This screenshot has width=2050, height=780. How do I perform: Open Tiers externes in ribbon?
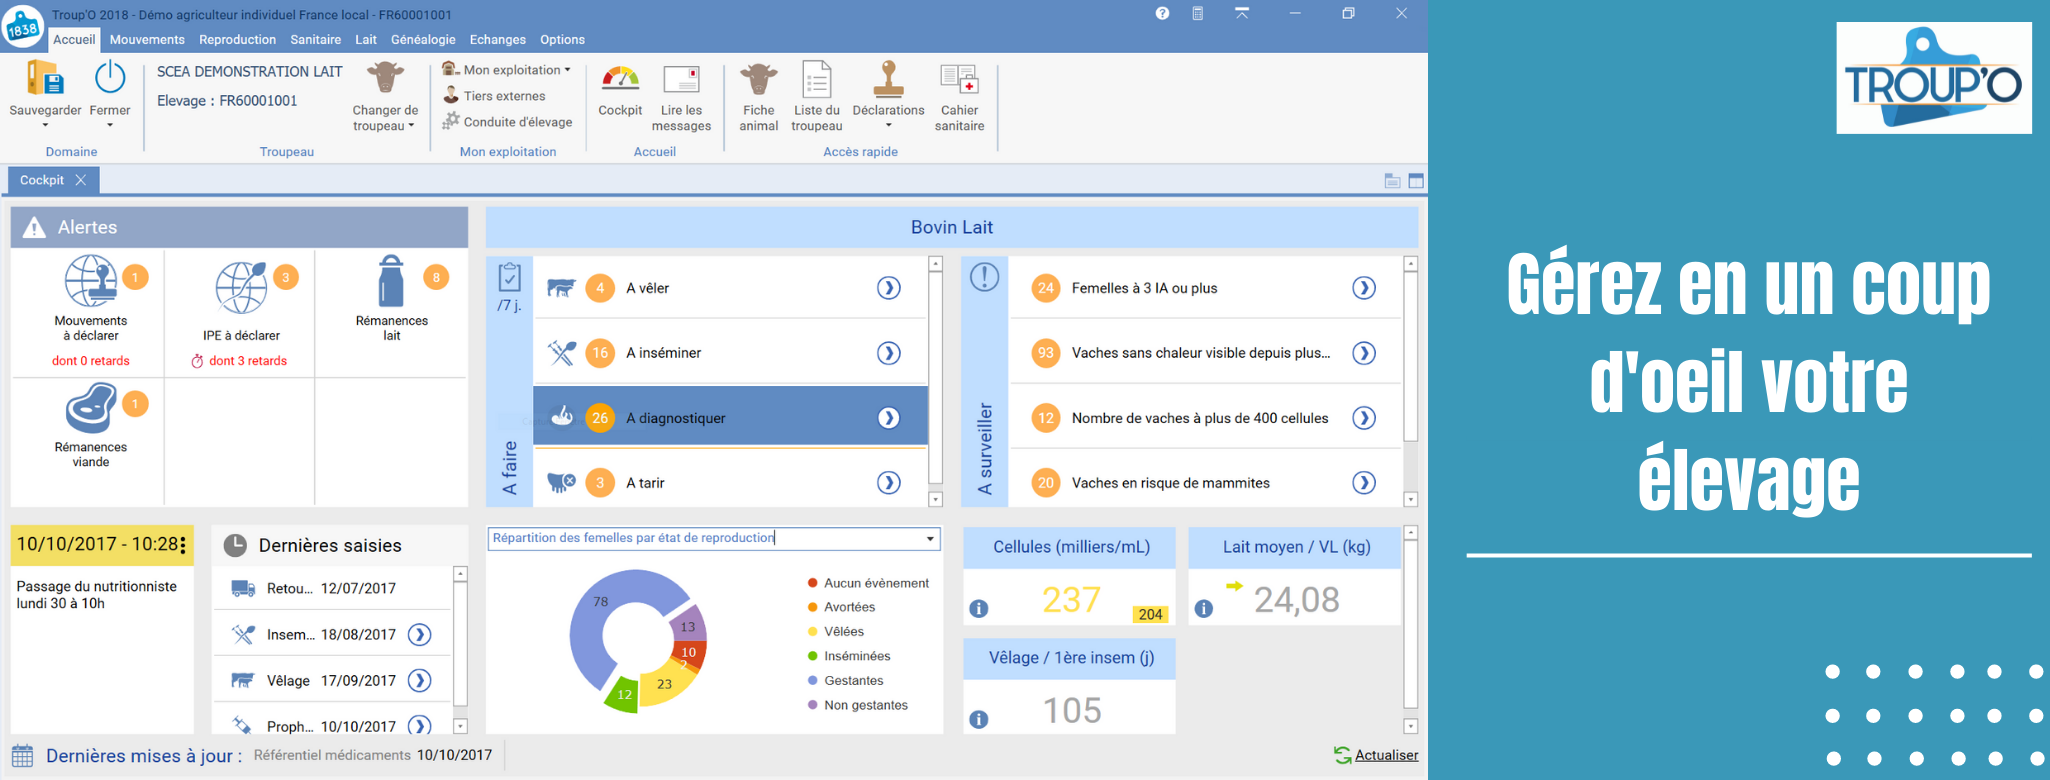pyautogui.click(x=494, y=96)
